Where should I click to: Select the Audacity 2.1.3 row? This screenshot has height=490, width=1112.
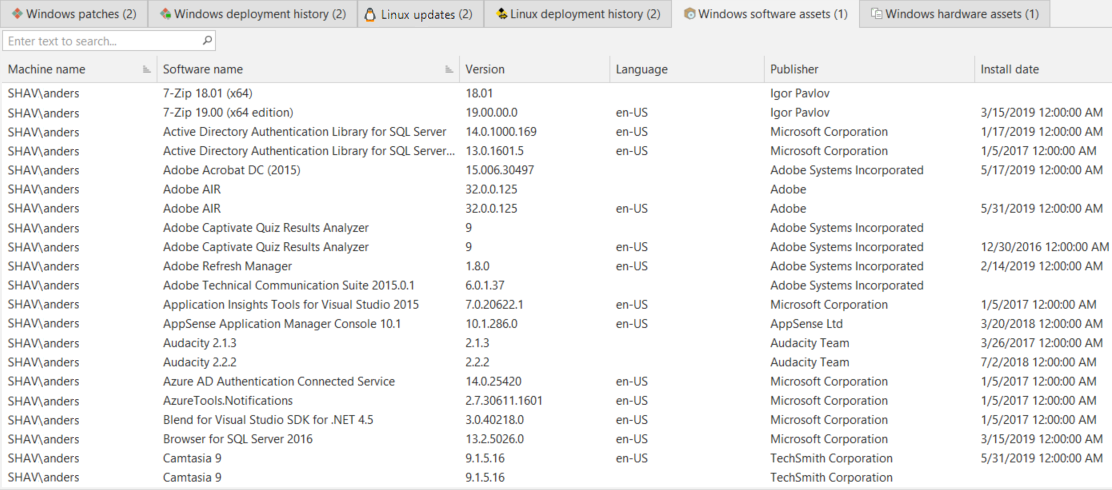(x=556, y=343)
